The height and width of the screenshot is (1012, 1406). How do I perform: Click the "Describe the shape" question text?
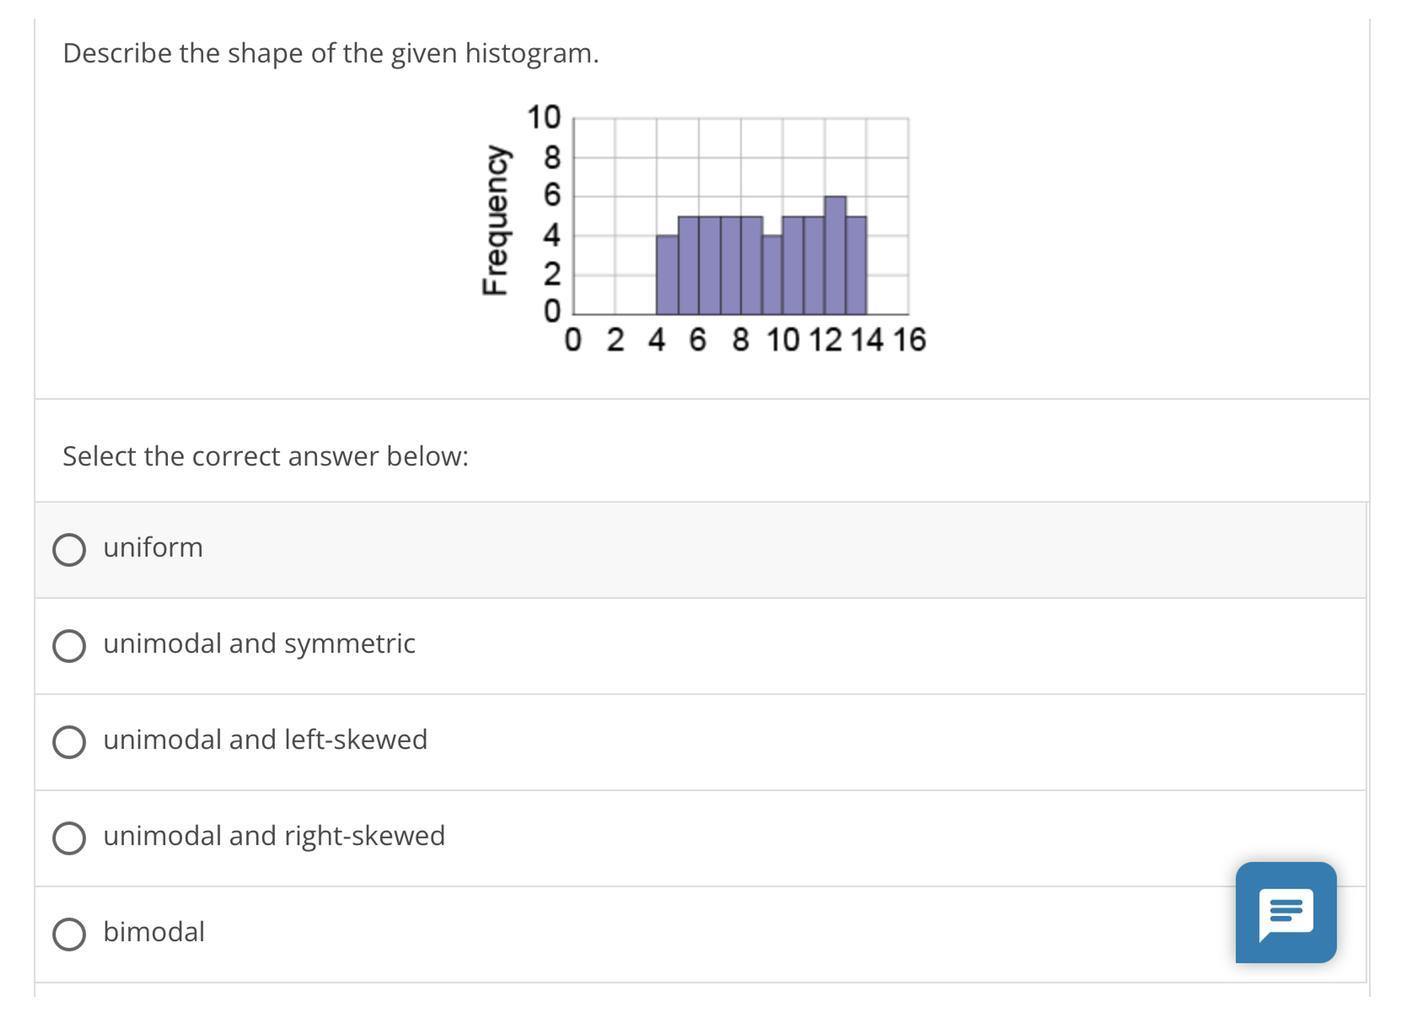[331, 53]
